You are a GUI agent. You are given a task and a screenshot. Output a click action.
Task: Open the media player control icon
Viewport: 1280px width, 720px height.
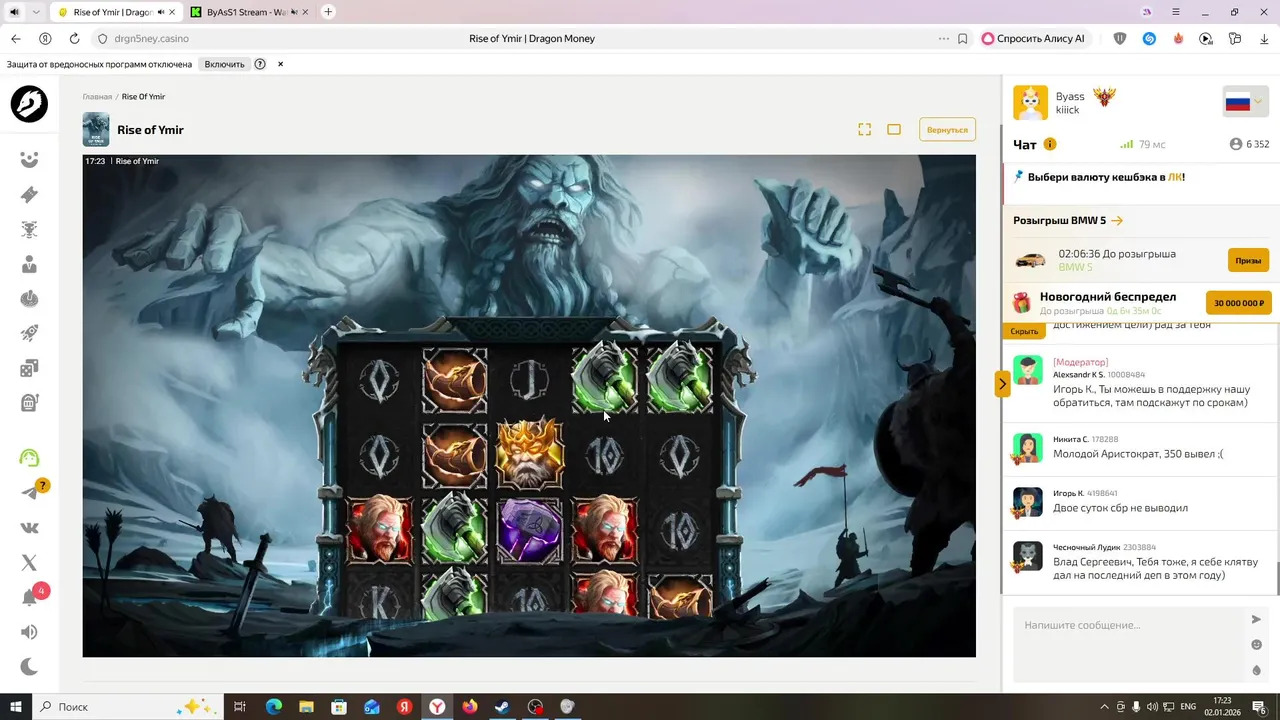1206,39
